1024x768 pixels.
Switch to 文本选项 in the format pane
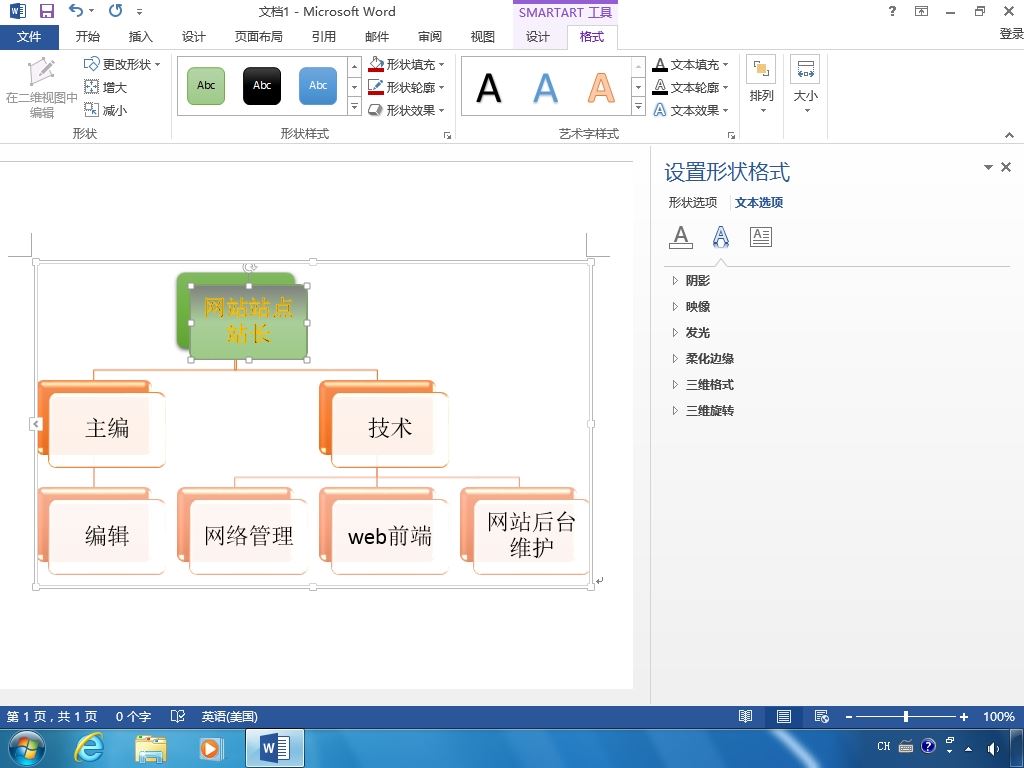[759, 202]
